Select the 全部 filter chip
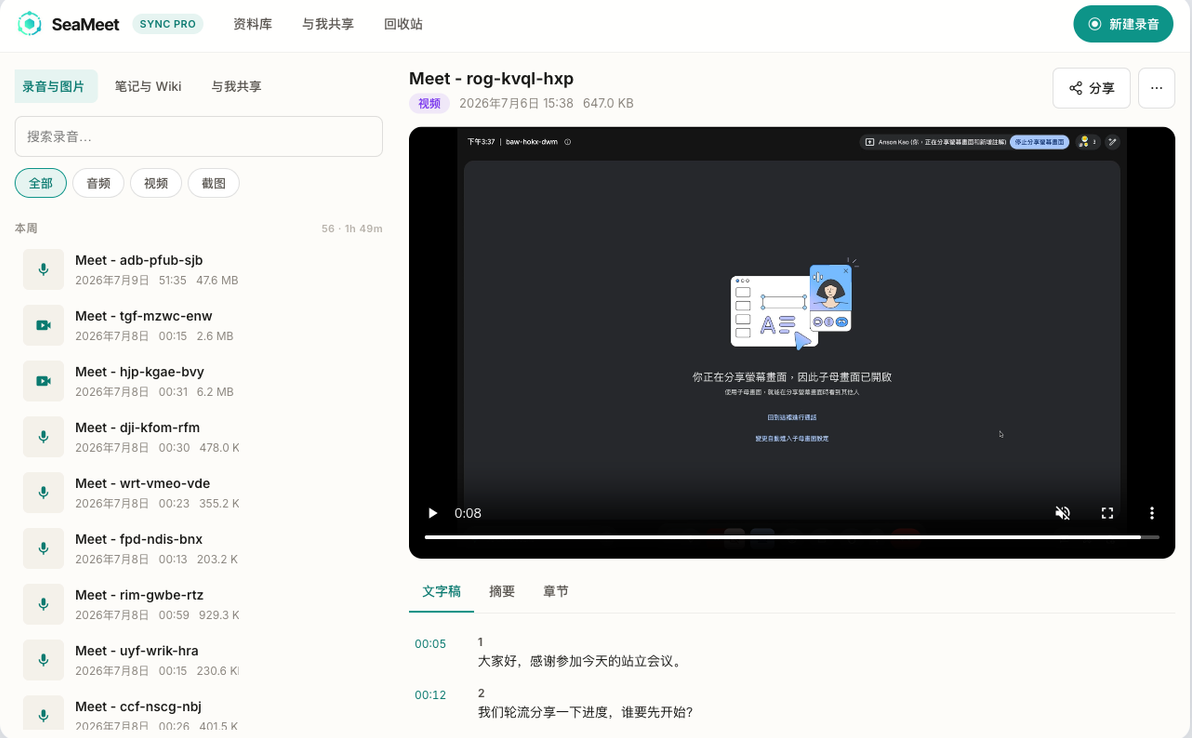The image size is (1192, 738). [x=40, y=183]
